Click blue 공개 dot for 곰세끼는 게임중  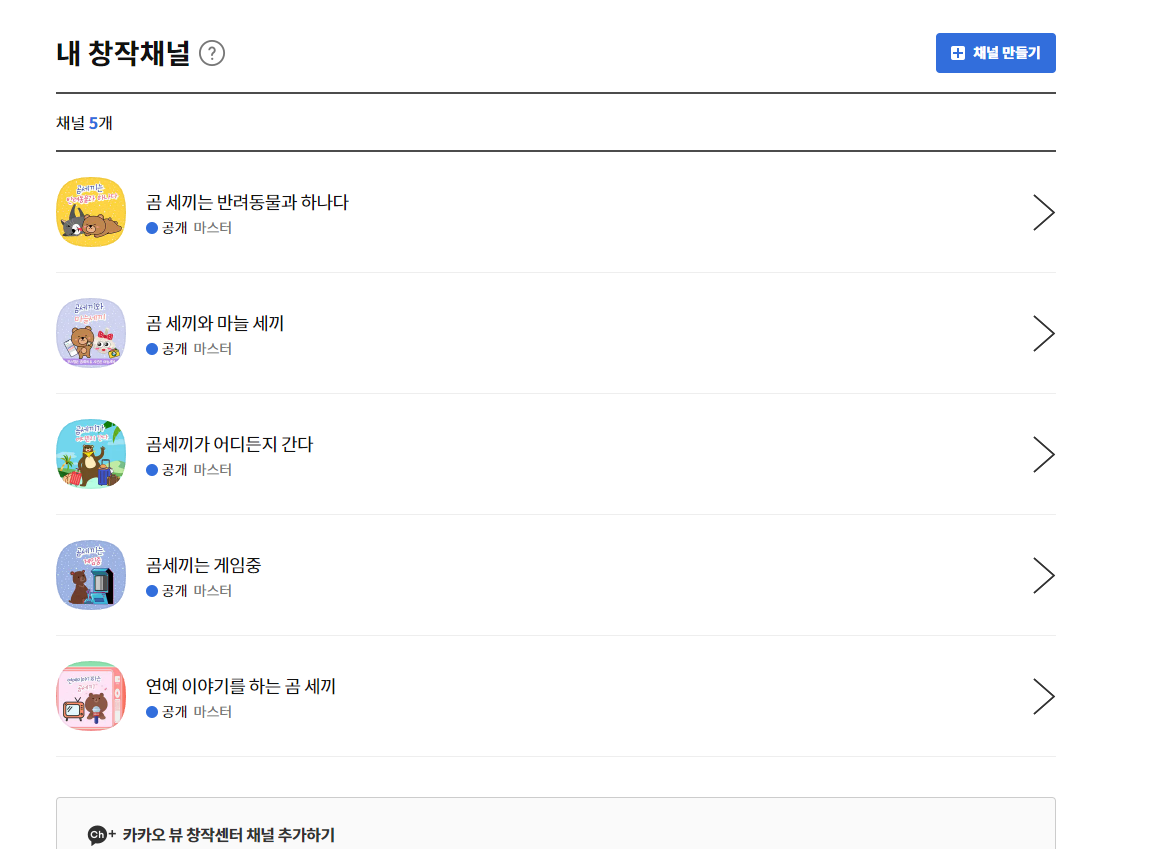click(x=151, y=591)
